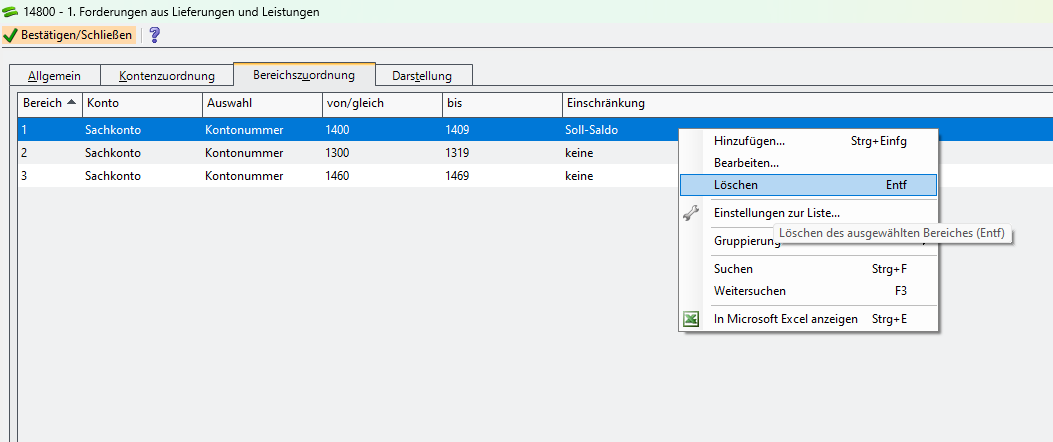Click the Konto column header
This screenshot has height=442, width=1053.
140,103
